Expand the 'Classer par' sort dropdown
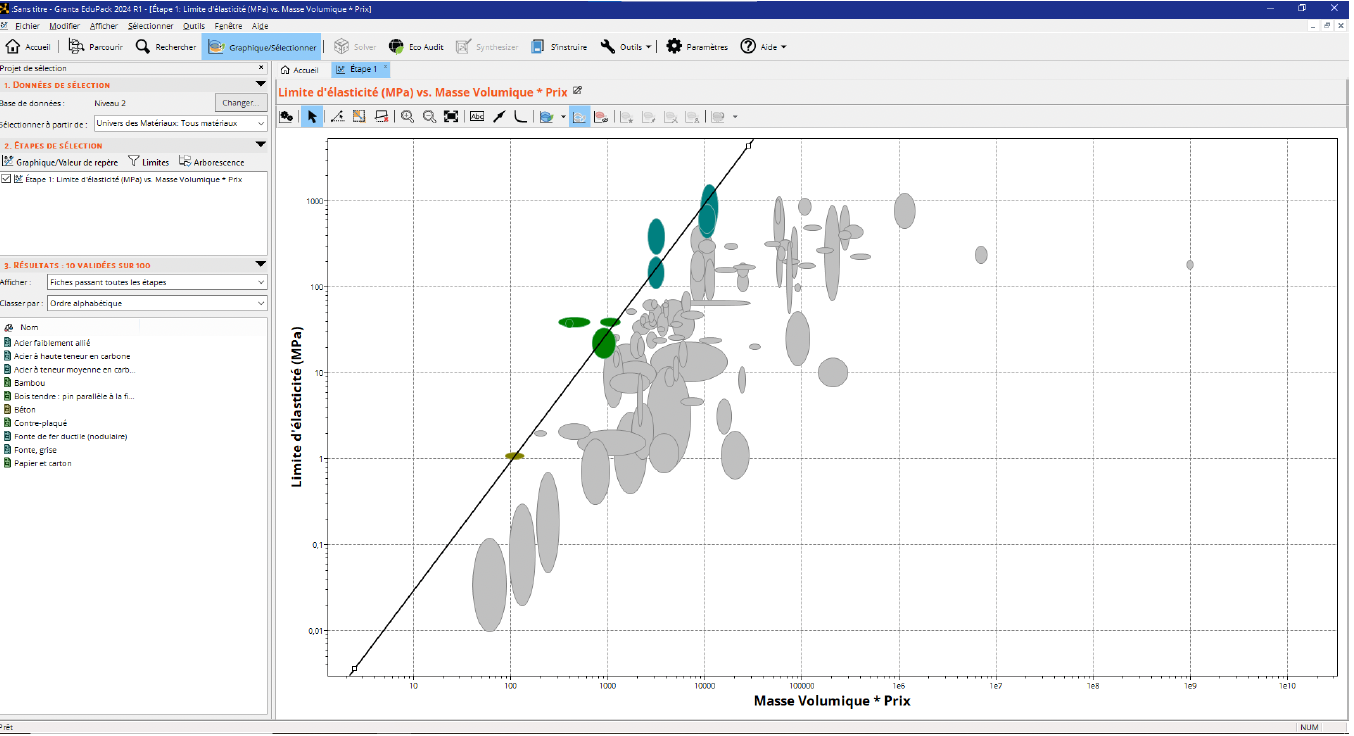Screen dimensions: 1354x736 tap(158, 303)
